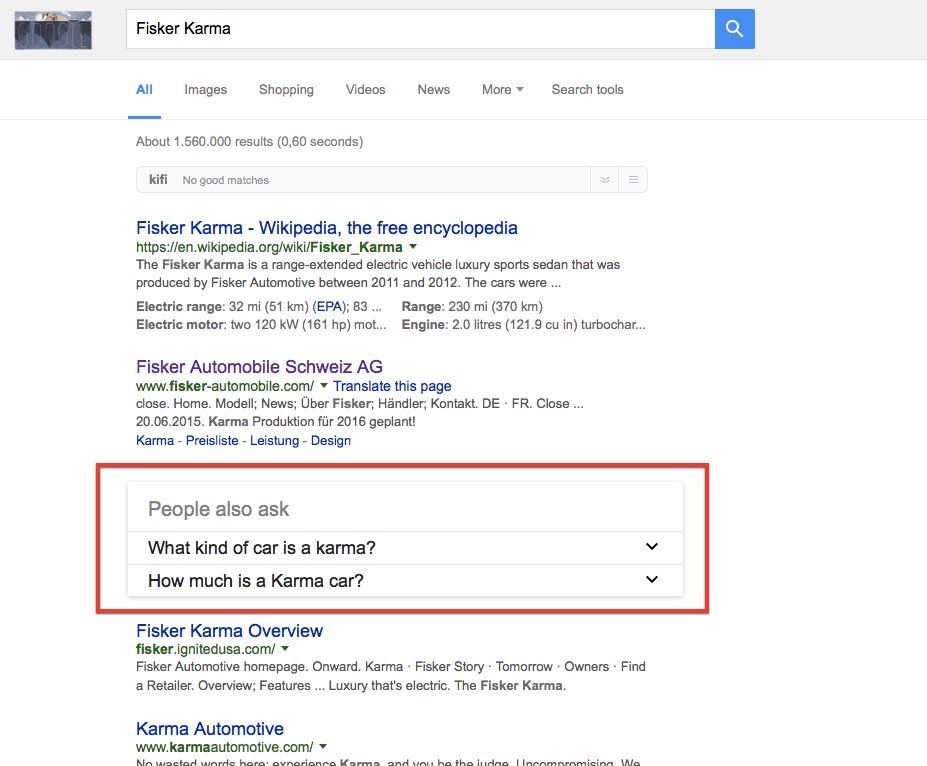Screen dimensions: 927x766
Task: Open fisker-automobile.com URL dropdown arrow
Action: point(323,386)
